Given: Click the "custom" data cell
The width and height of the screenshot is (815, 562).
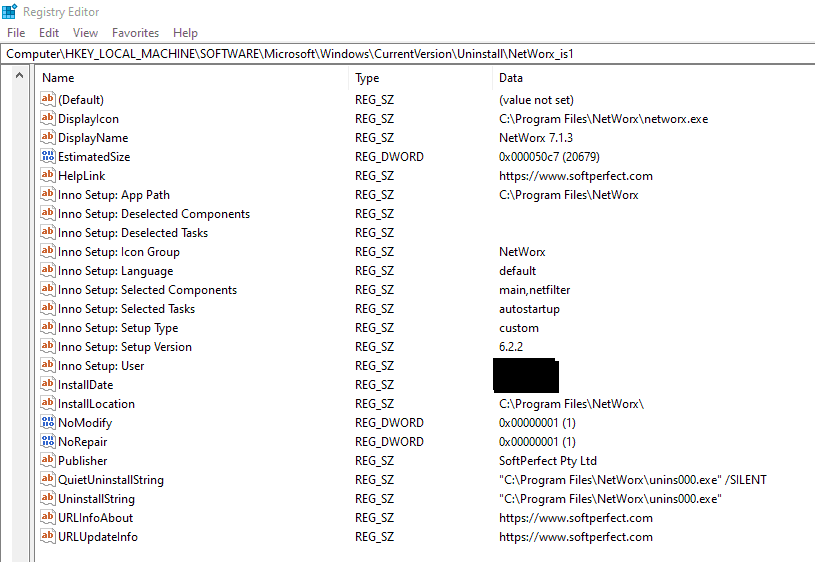Looking at the screenshot, I should (519, 328).
